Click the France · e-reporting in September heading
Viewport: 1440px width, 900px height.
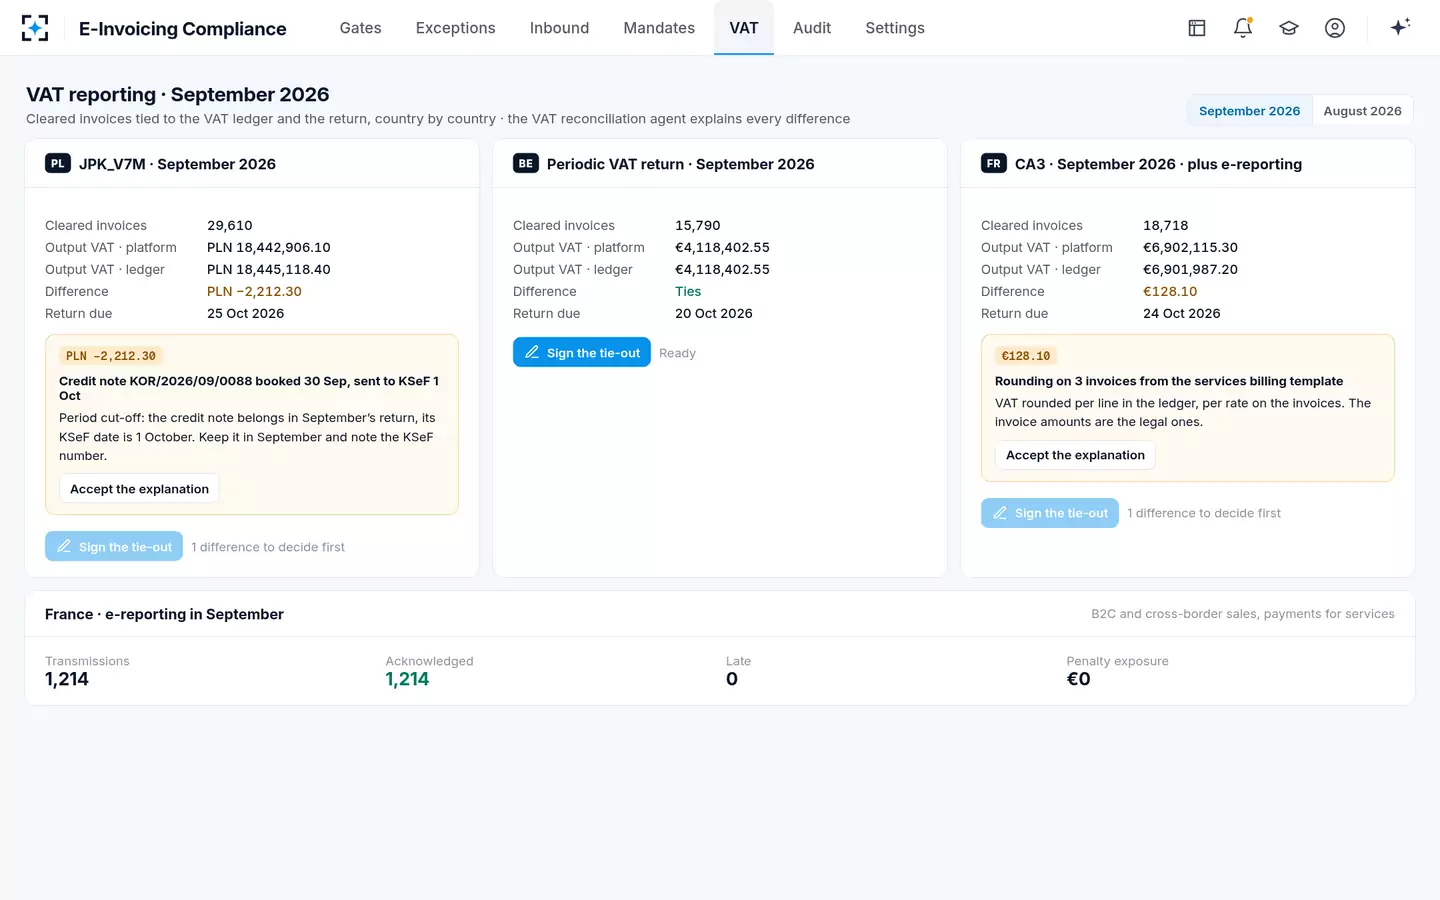(x=164, y=614)
